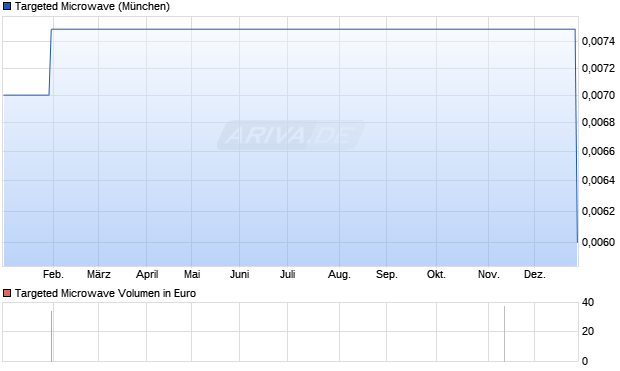Click the Okt. month label
This screenshot has width=620, height=371.
pos(436,274)
